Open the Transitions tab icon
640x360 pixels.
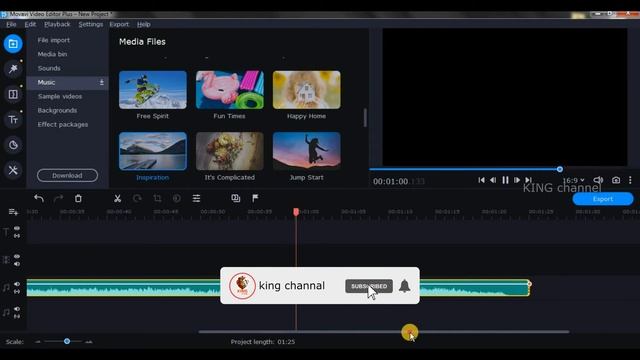(x=13, y=94)
